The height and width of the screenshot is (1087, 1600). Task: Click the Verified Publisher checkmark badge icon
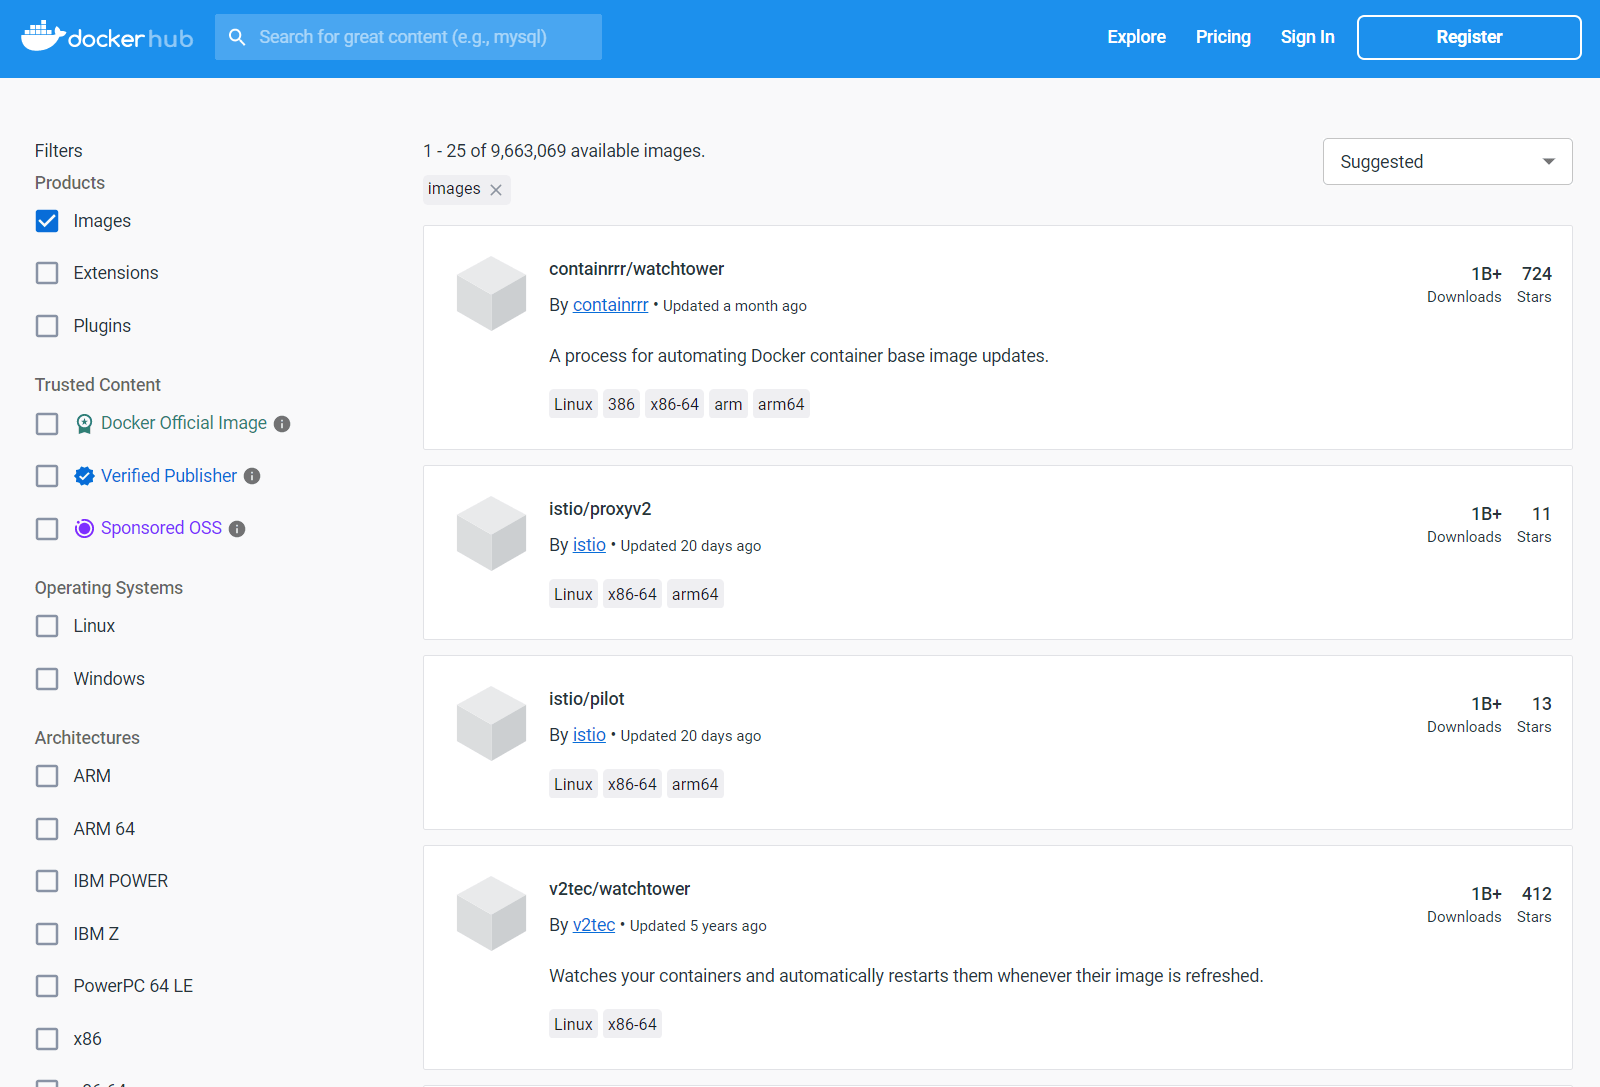85,476
